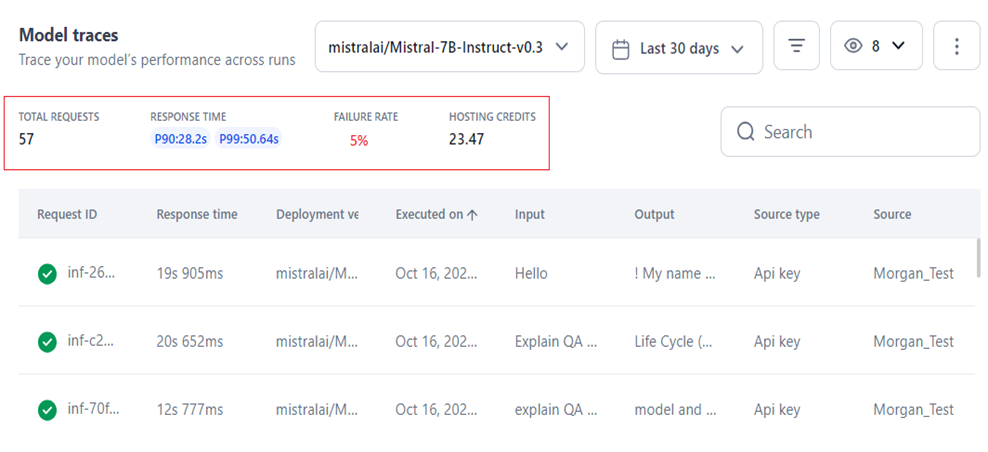Viewport: 988px width, 452px height.
Task: Click the three-dot more options button
Action: (956, 47)
